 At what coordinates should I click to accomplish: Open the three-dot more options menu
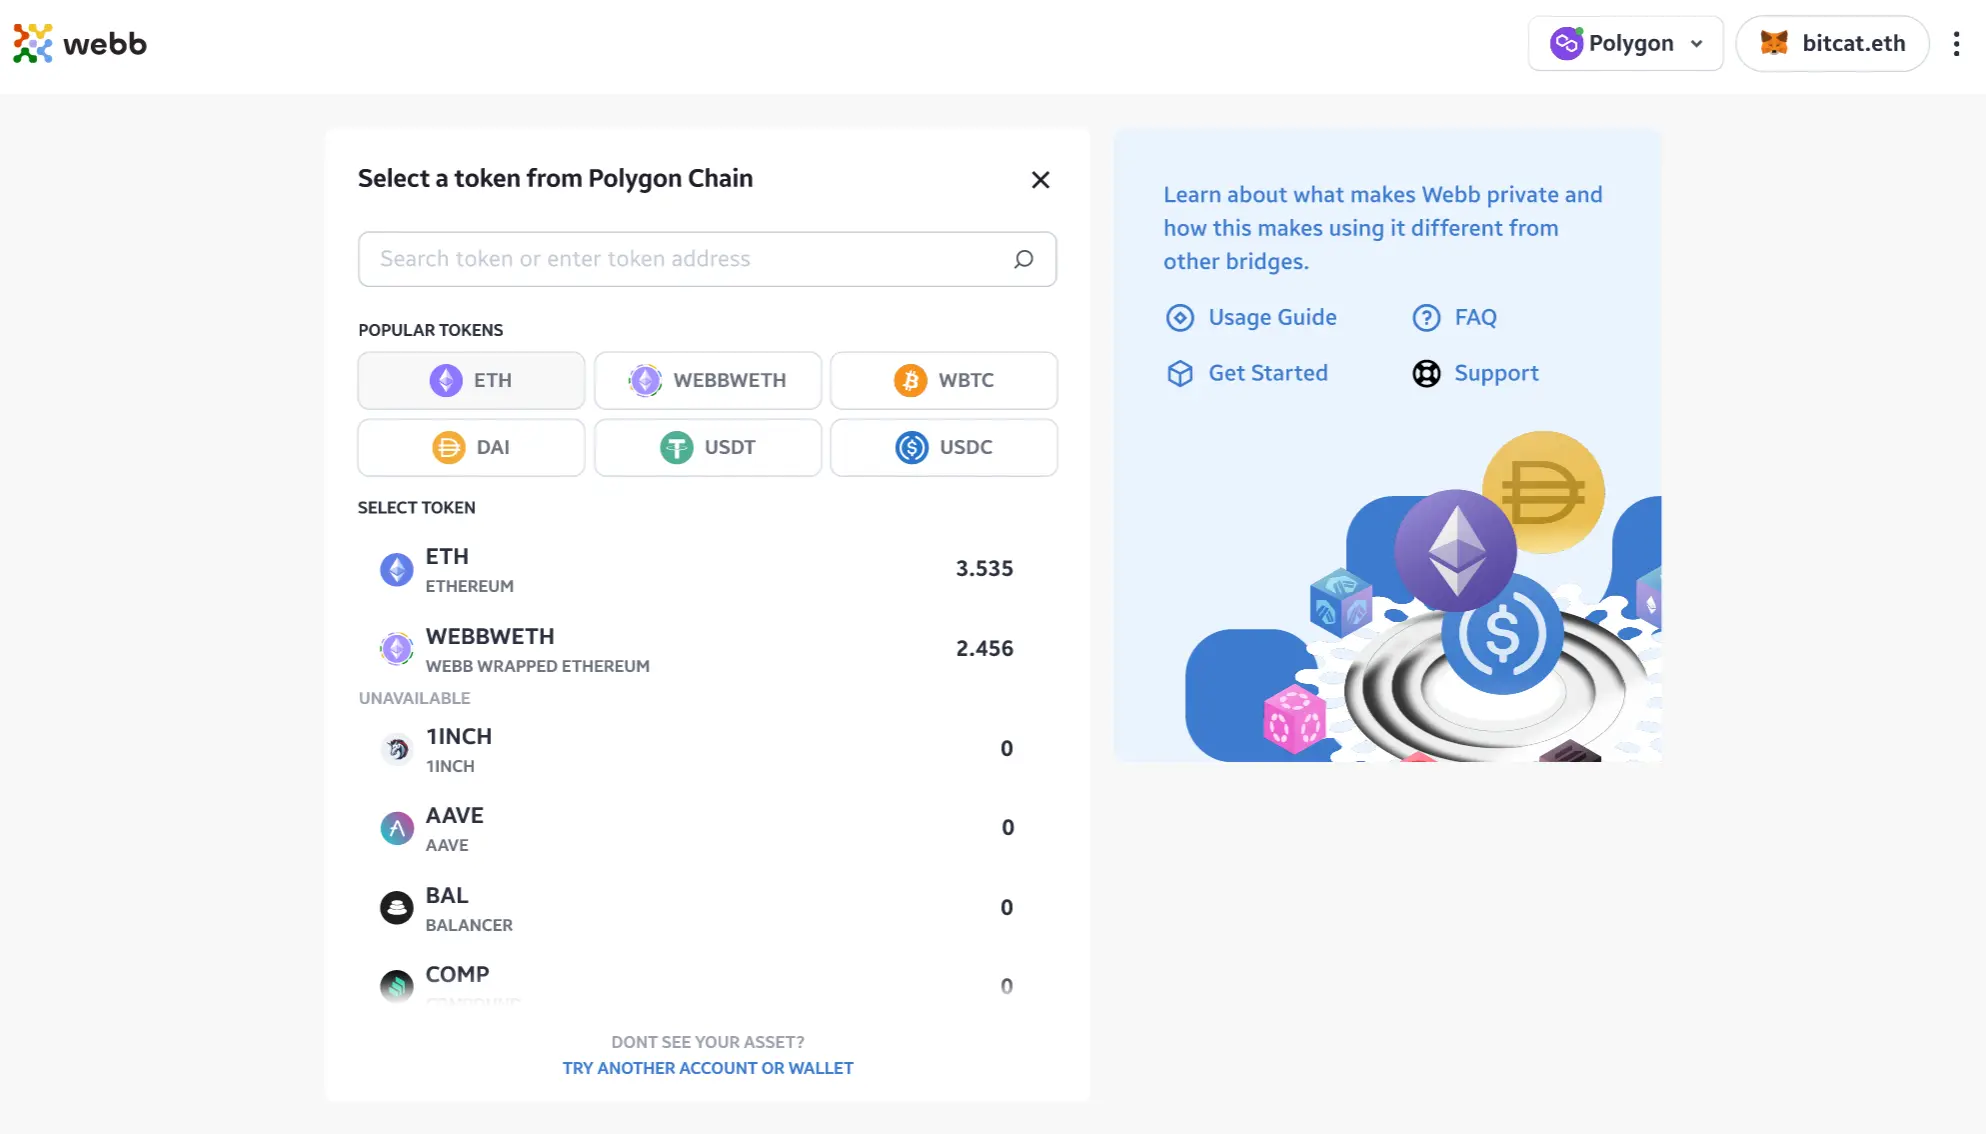(1956, 43)
